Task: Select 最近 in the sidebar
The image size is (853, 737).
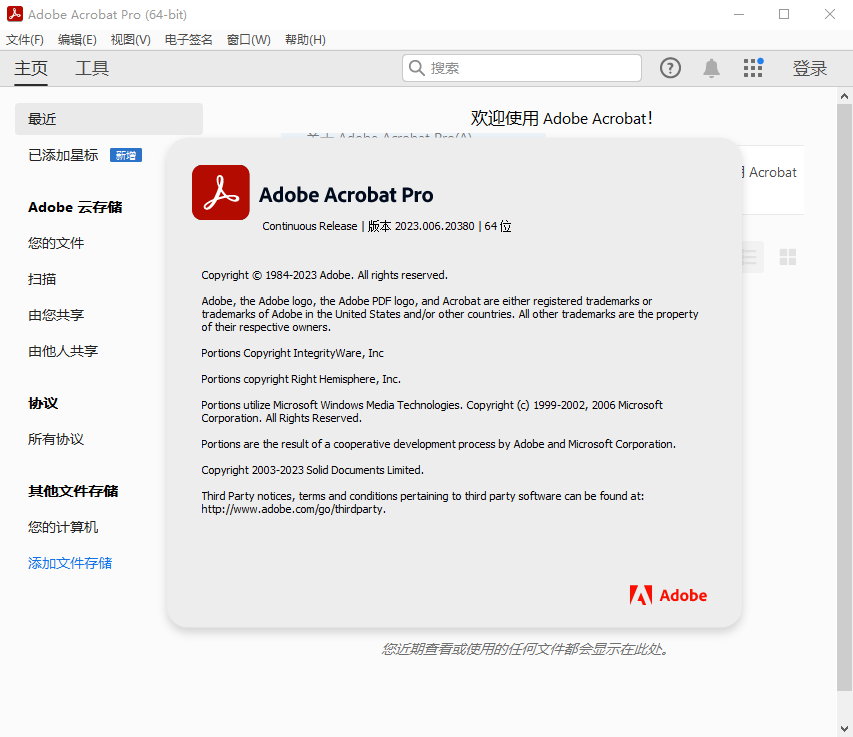Action: (109, 119)
